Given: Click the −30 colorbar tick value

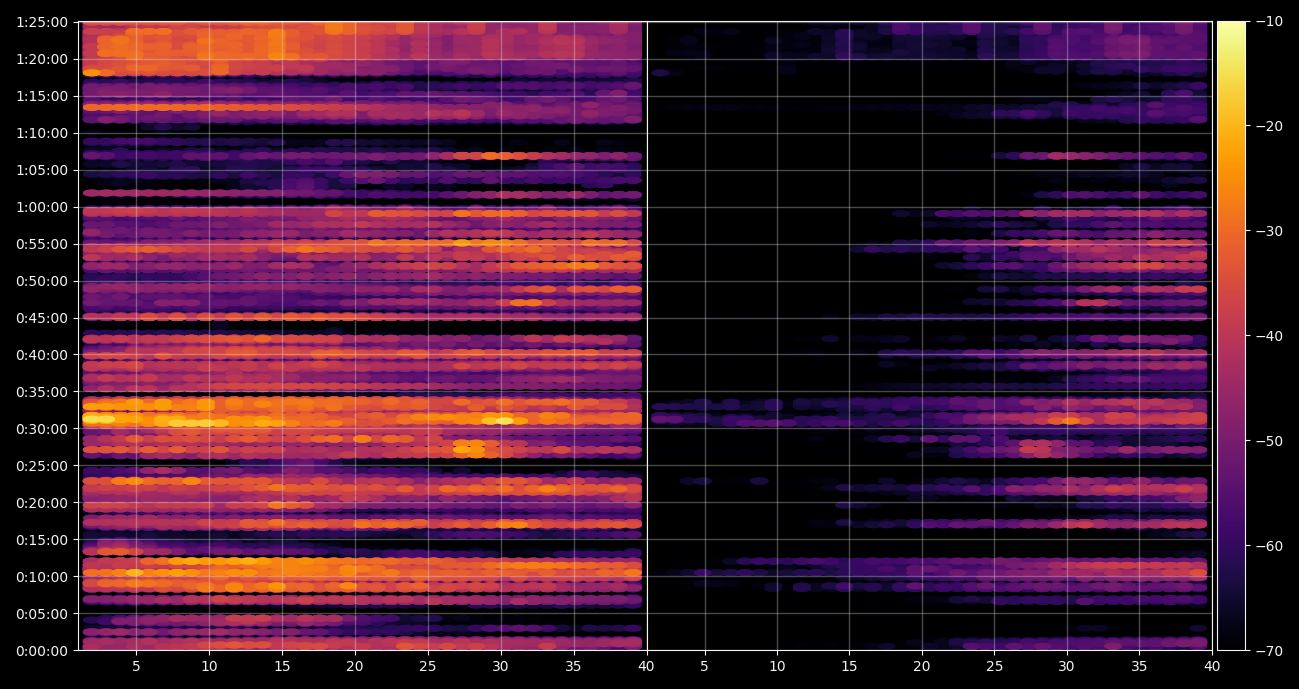Looking at the screenshot, I should pyautogui.click(x=1270, y=231).
